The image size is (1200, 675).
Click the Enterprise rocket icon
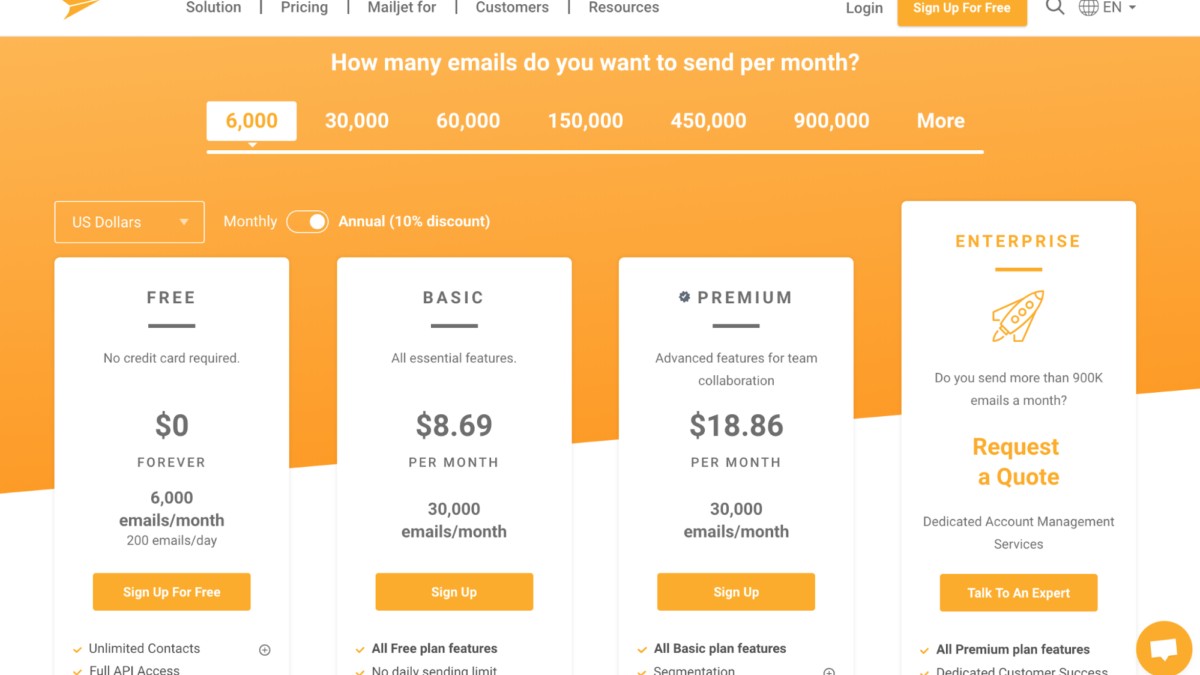(x=1018, y=316)
